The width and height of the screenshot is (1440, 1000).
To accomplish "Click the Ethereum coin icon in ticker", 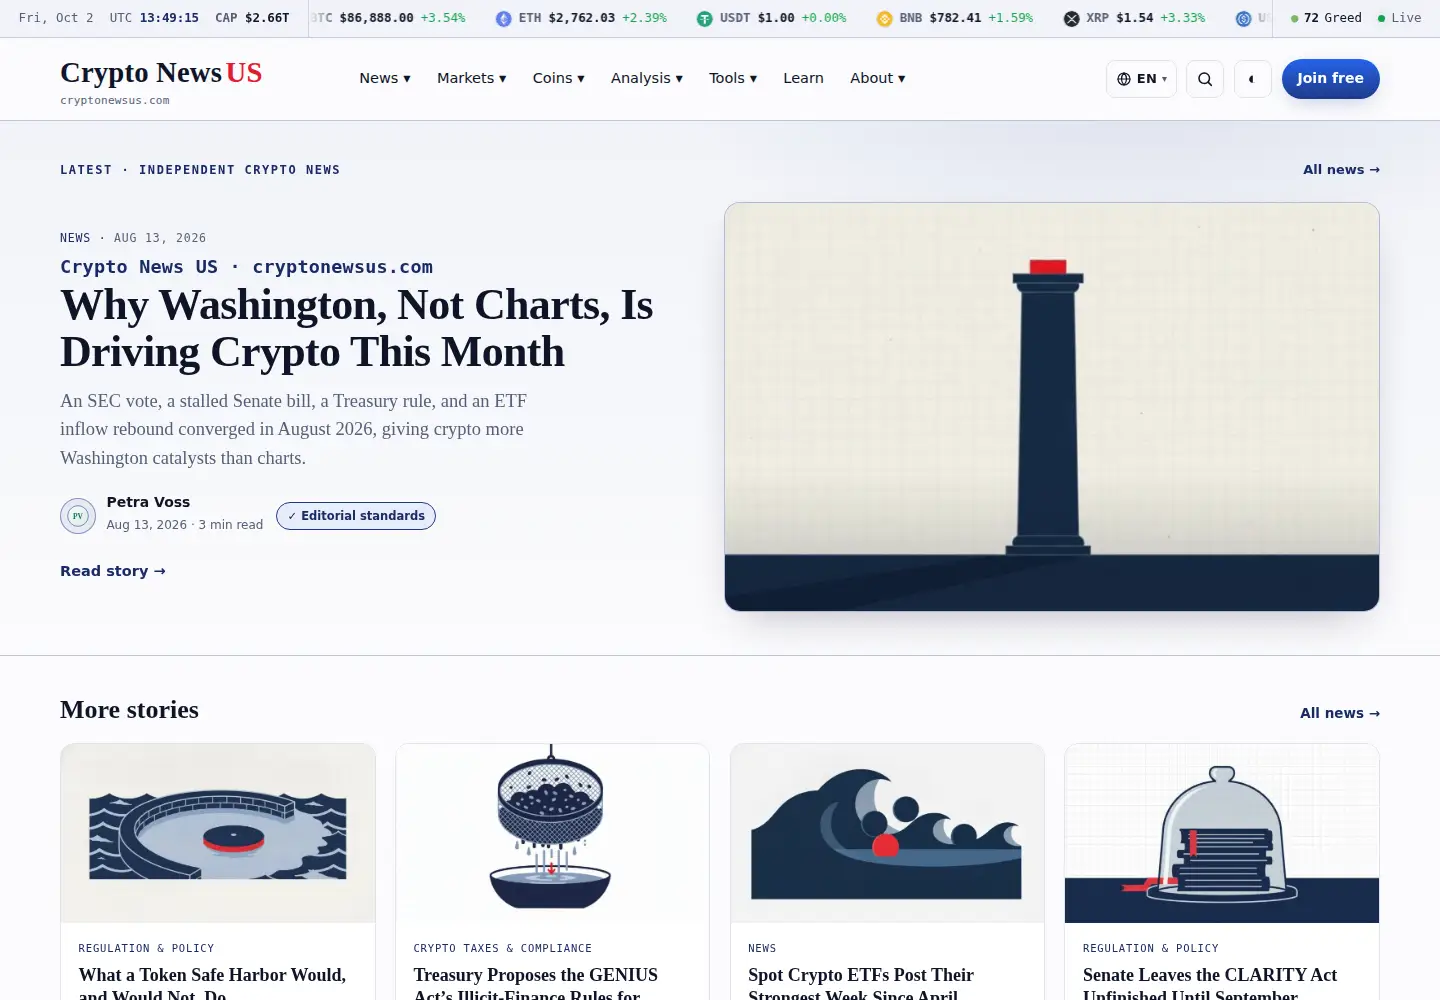I will point(504,19).
